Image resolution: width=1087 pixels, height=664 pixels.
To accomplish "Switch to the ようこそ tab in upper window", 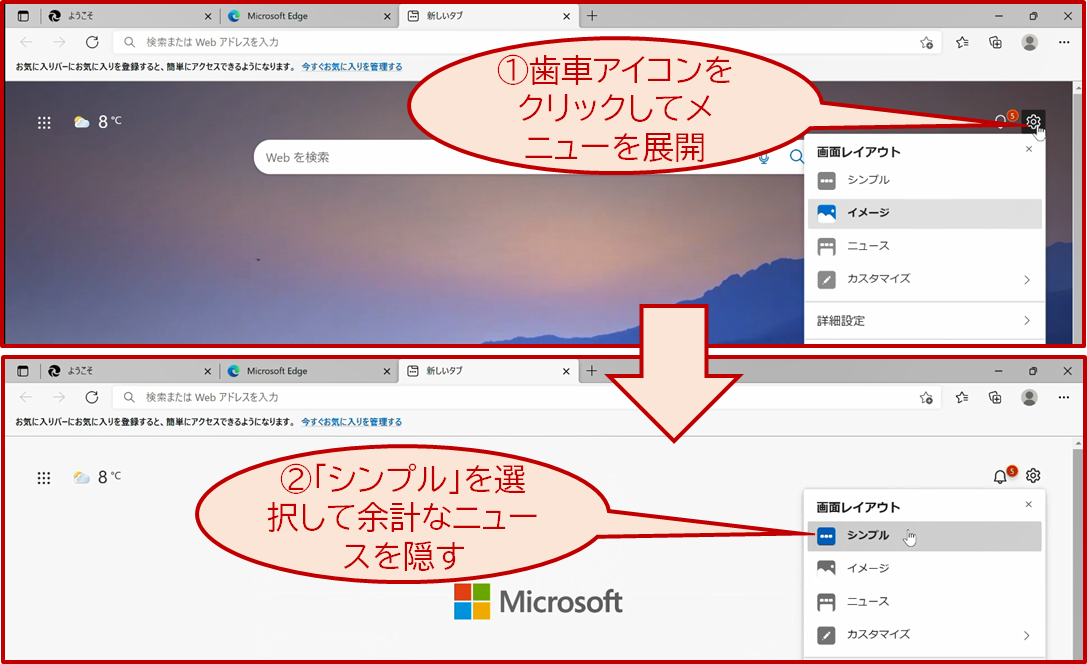I will pyautogui.click(x=130, y=16).
